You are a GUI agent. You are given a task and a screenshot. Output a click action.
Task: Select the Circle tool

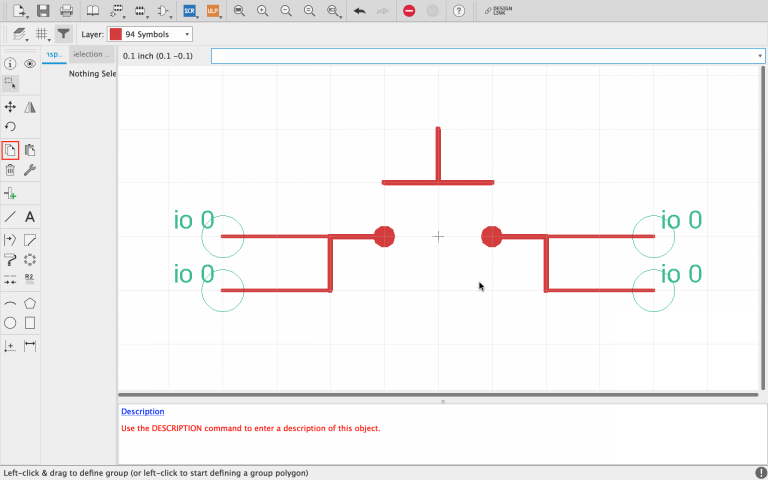[x=10, y=323]
